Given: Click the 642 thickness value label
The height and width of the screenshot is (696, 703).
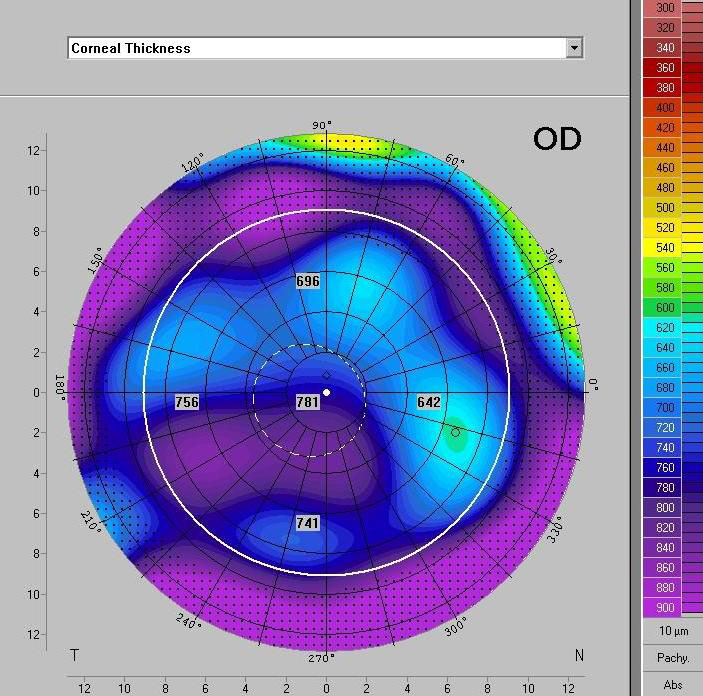Looking at the screenshot, I should (428, 402).
